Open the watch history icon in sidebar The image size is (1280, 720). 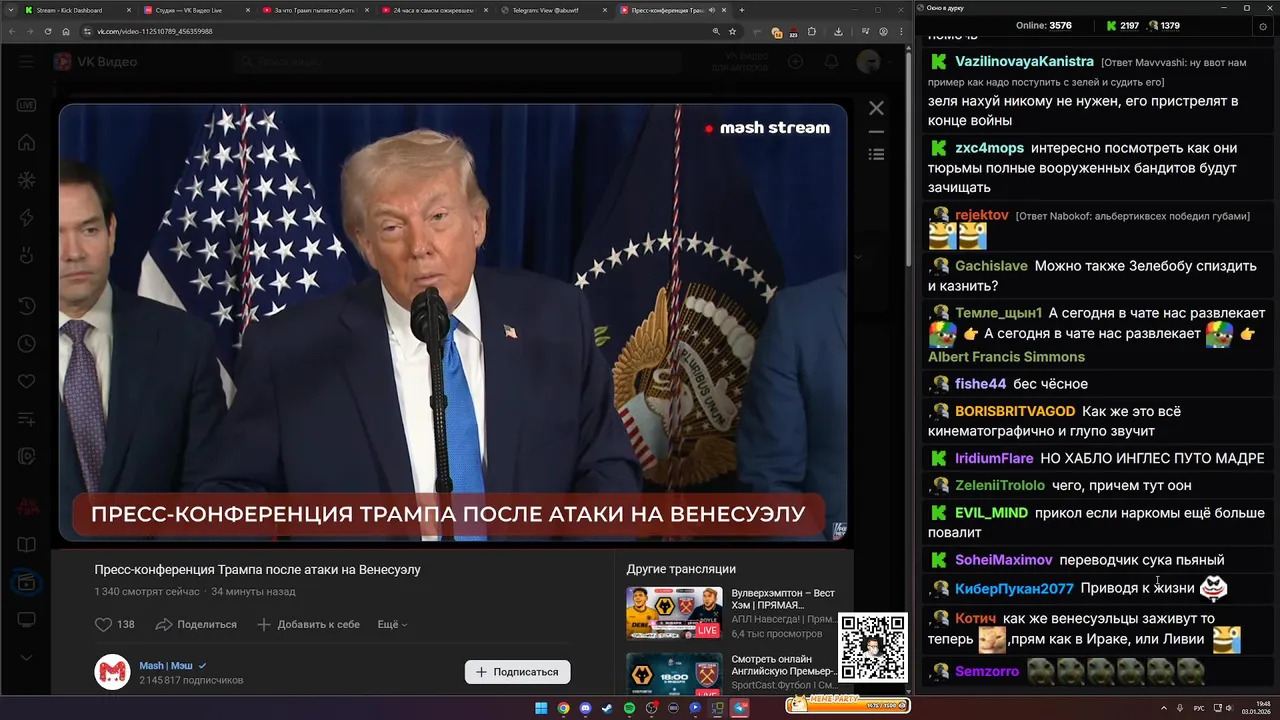[x=26, y=306]
